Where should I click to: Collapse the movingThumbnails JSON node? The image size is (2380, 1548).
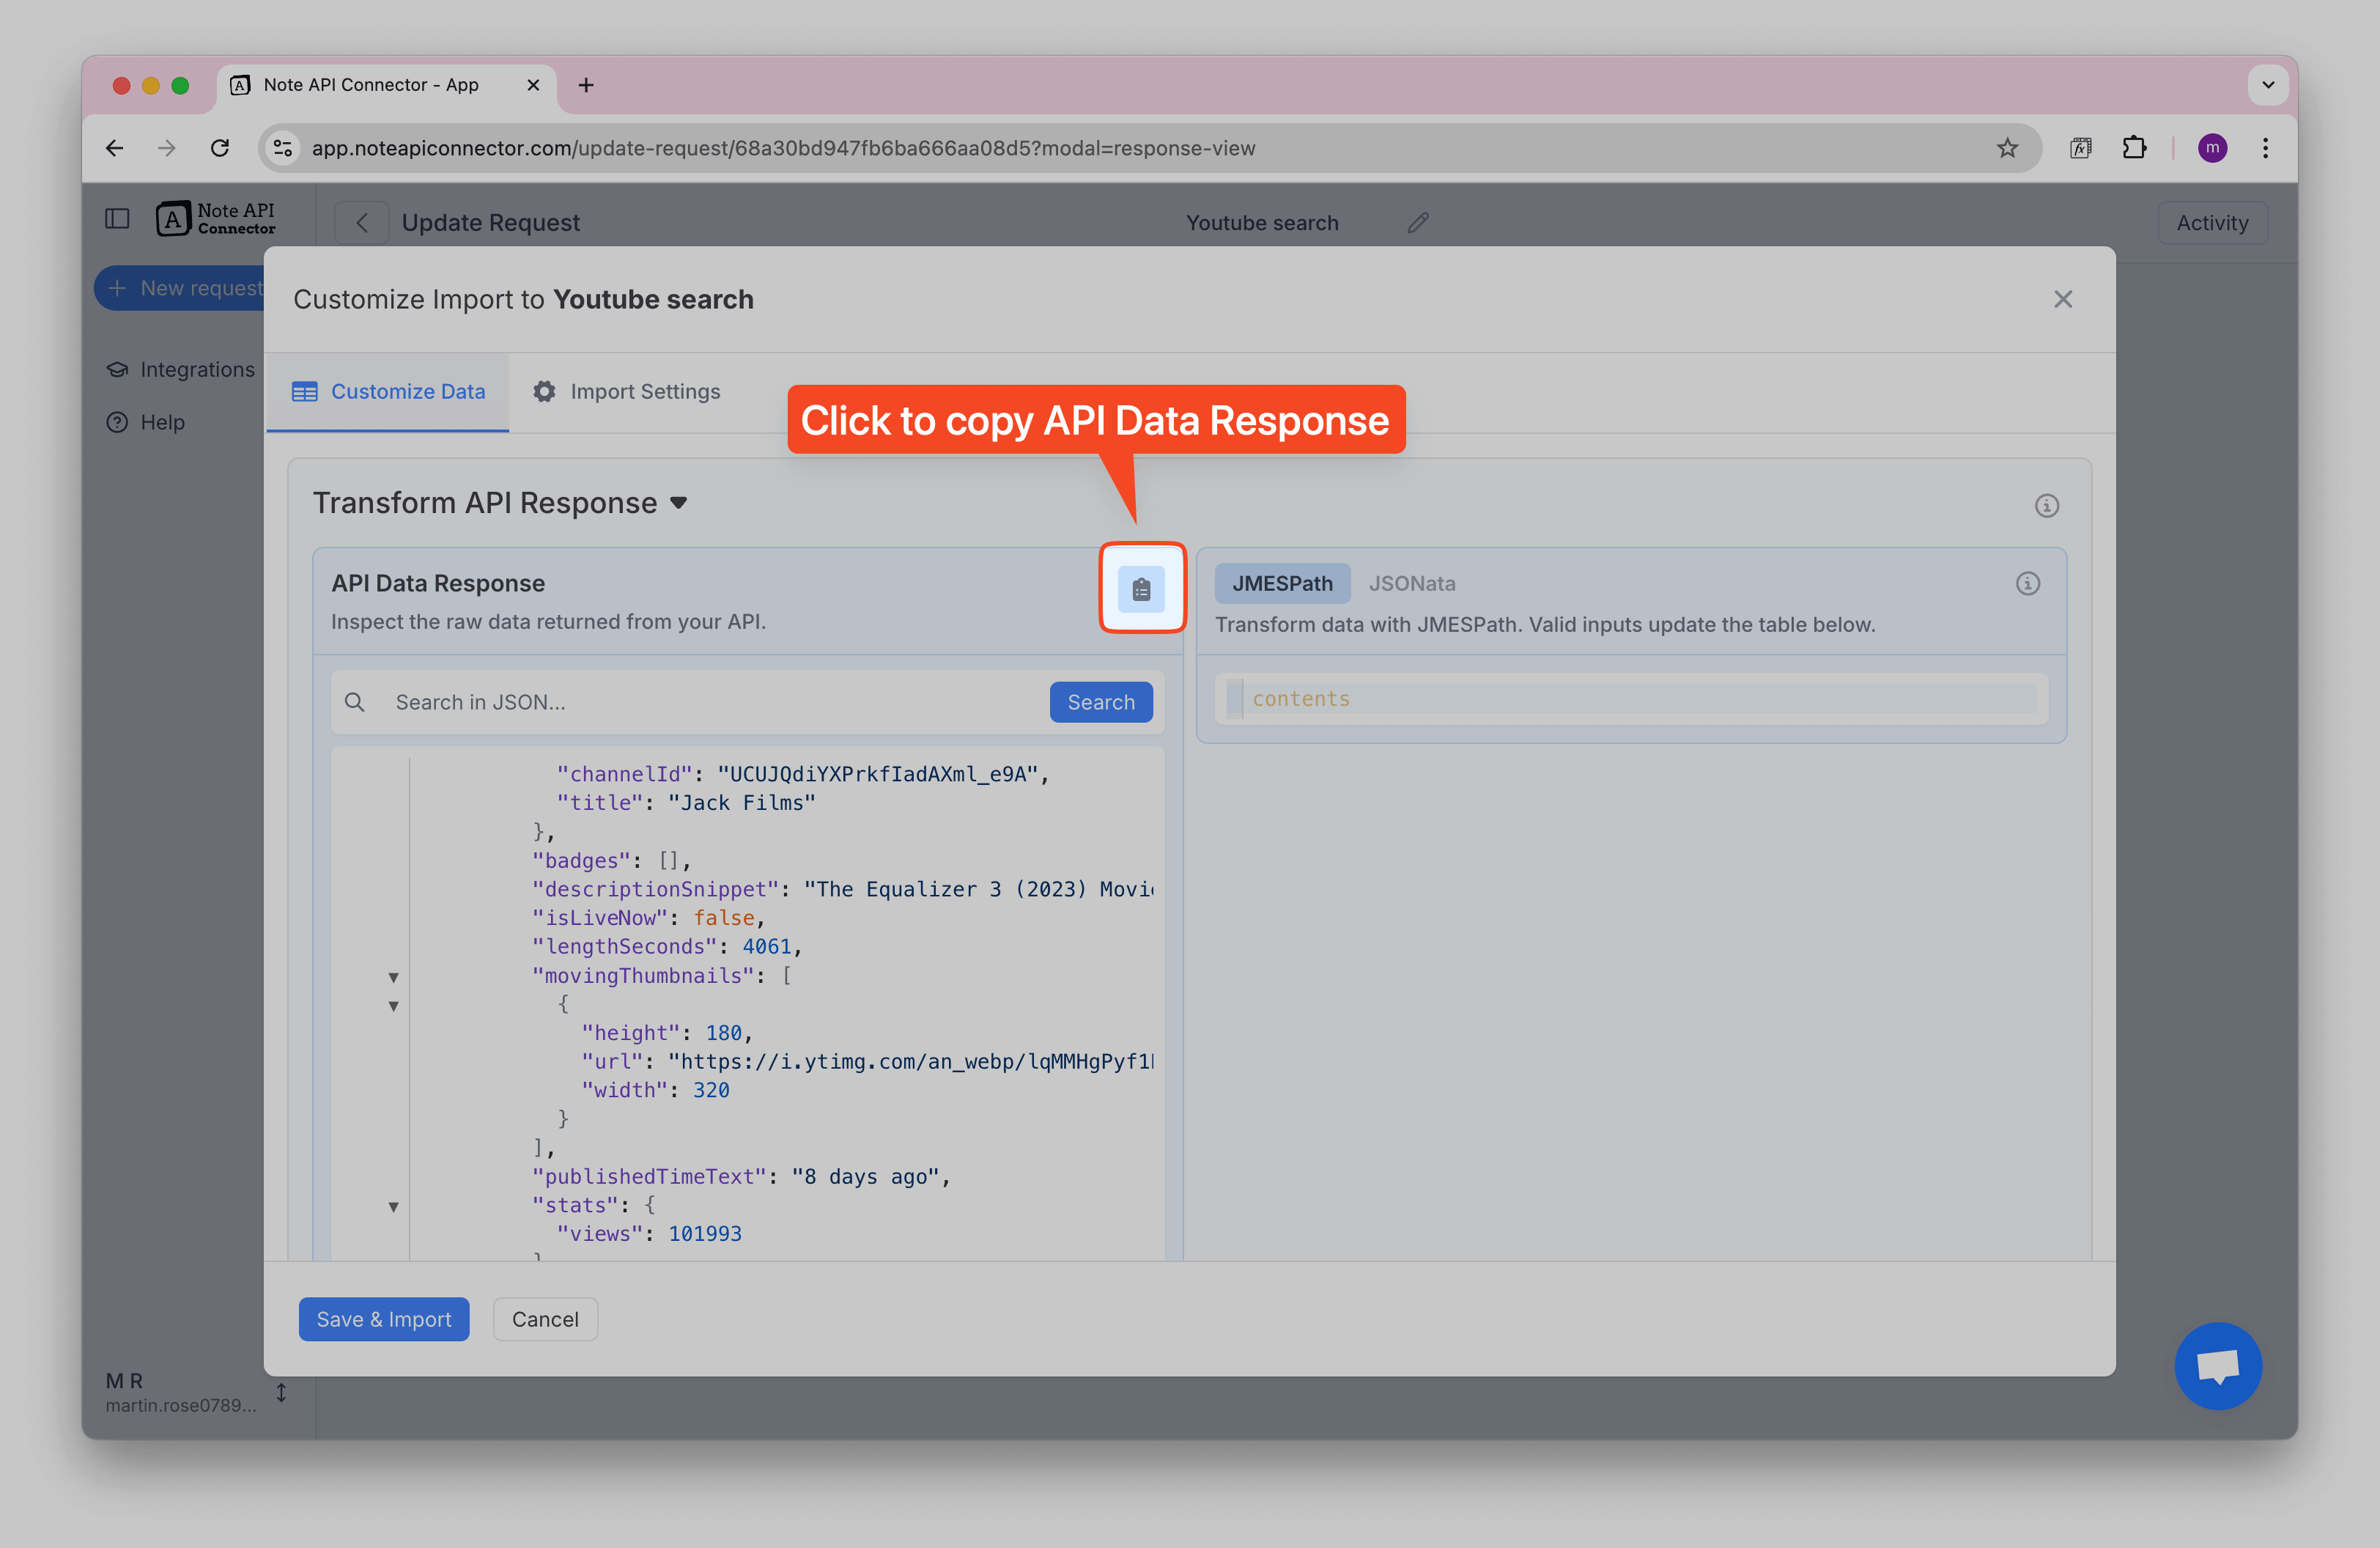pyautogui.click(x=393, y=977)
